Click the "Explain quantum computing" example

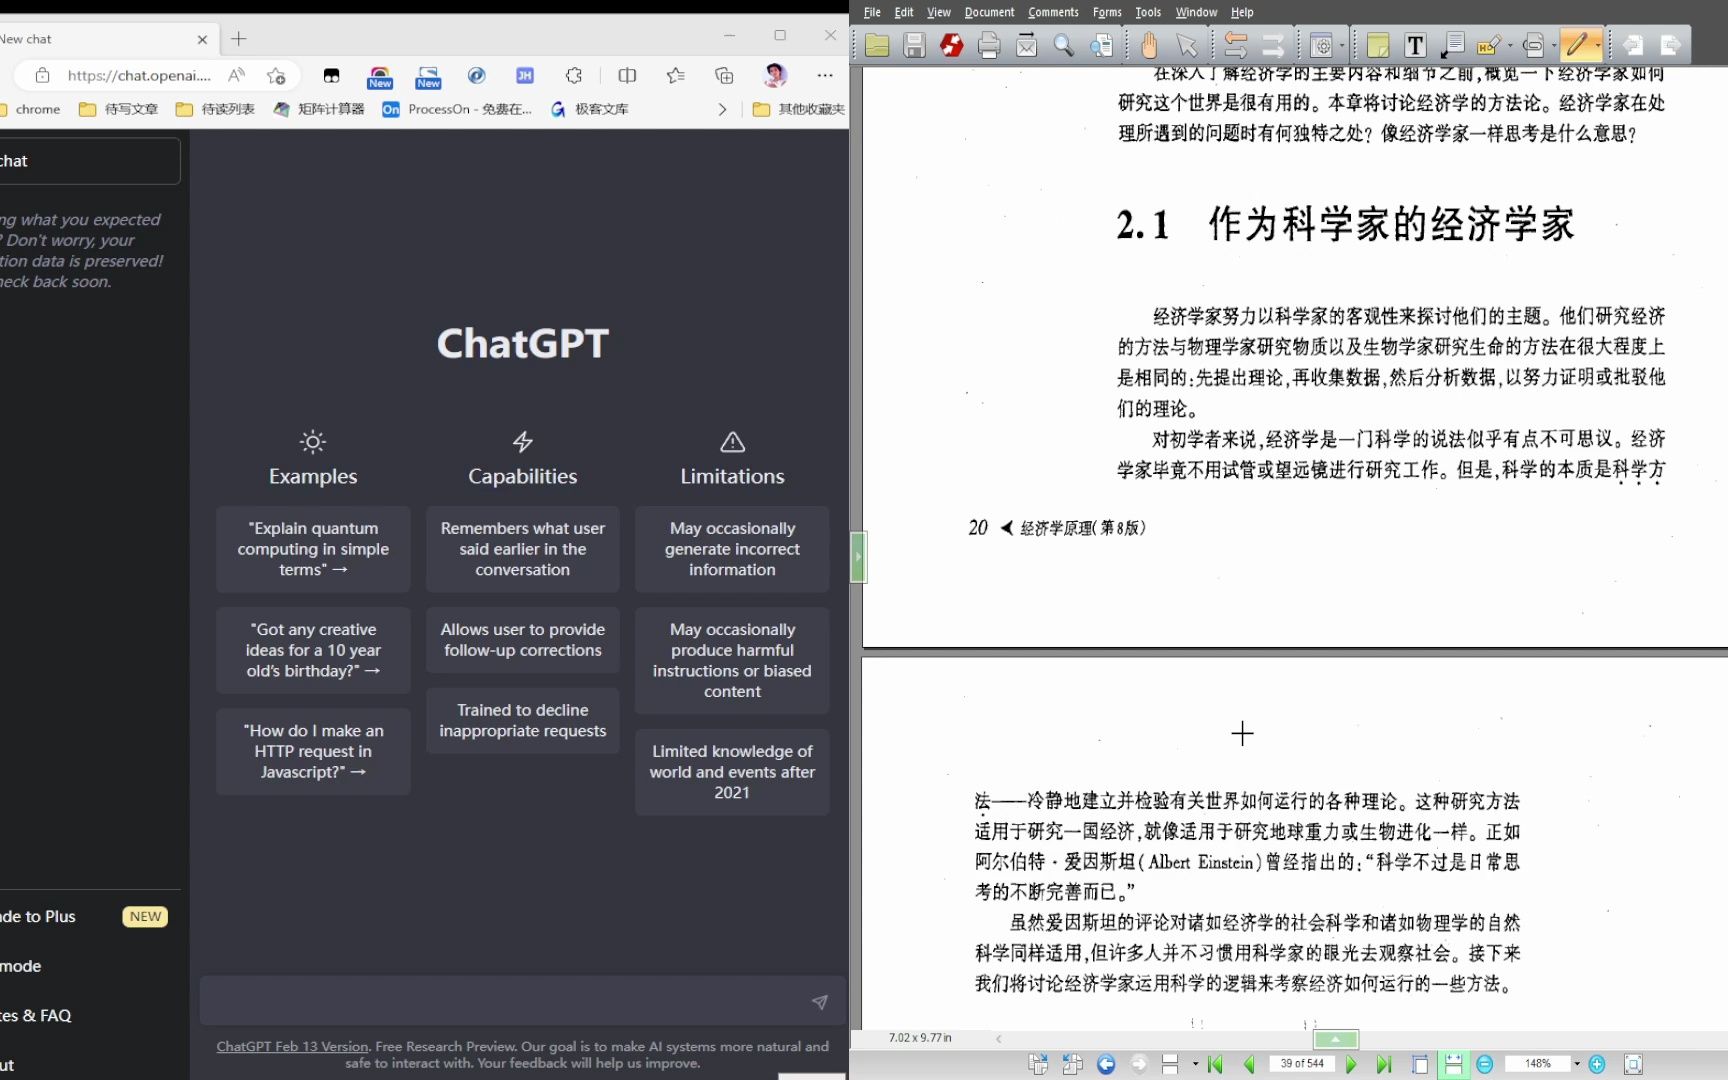coord(313,549)
